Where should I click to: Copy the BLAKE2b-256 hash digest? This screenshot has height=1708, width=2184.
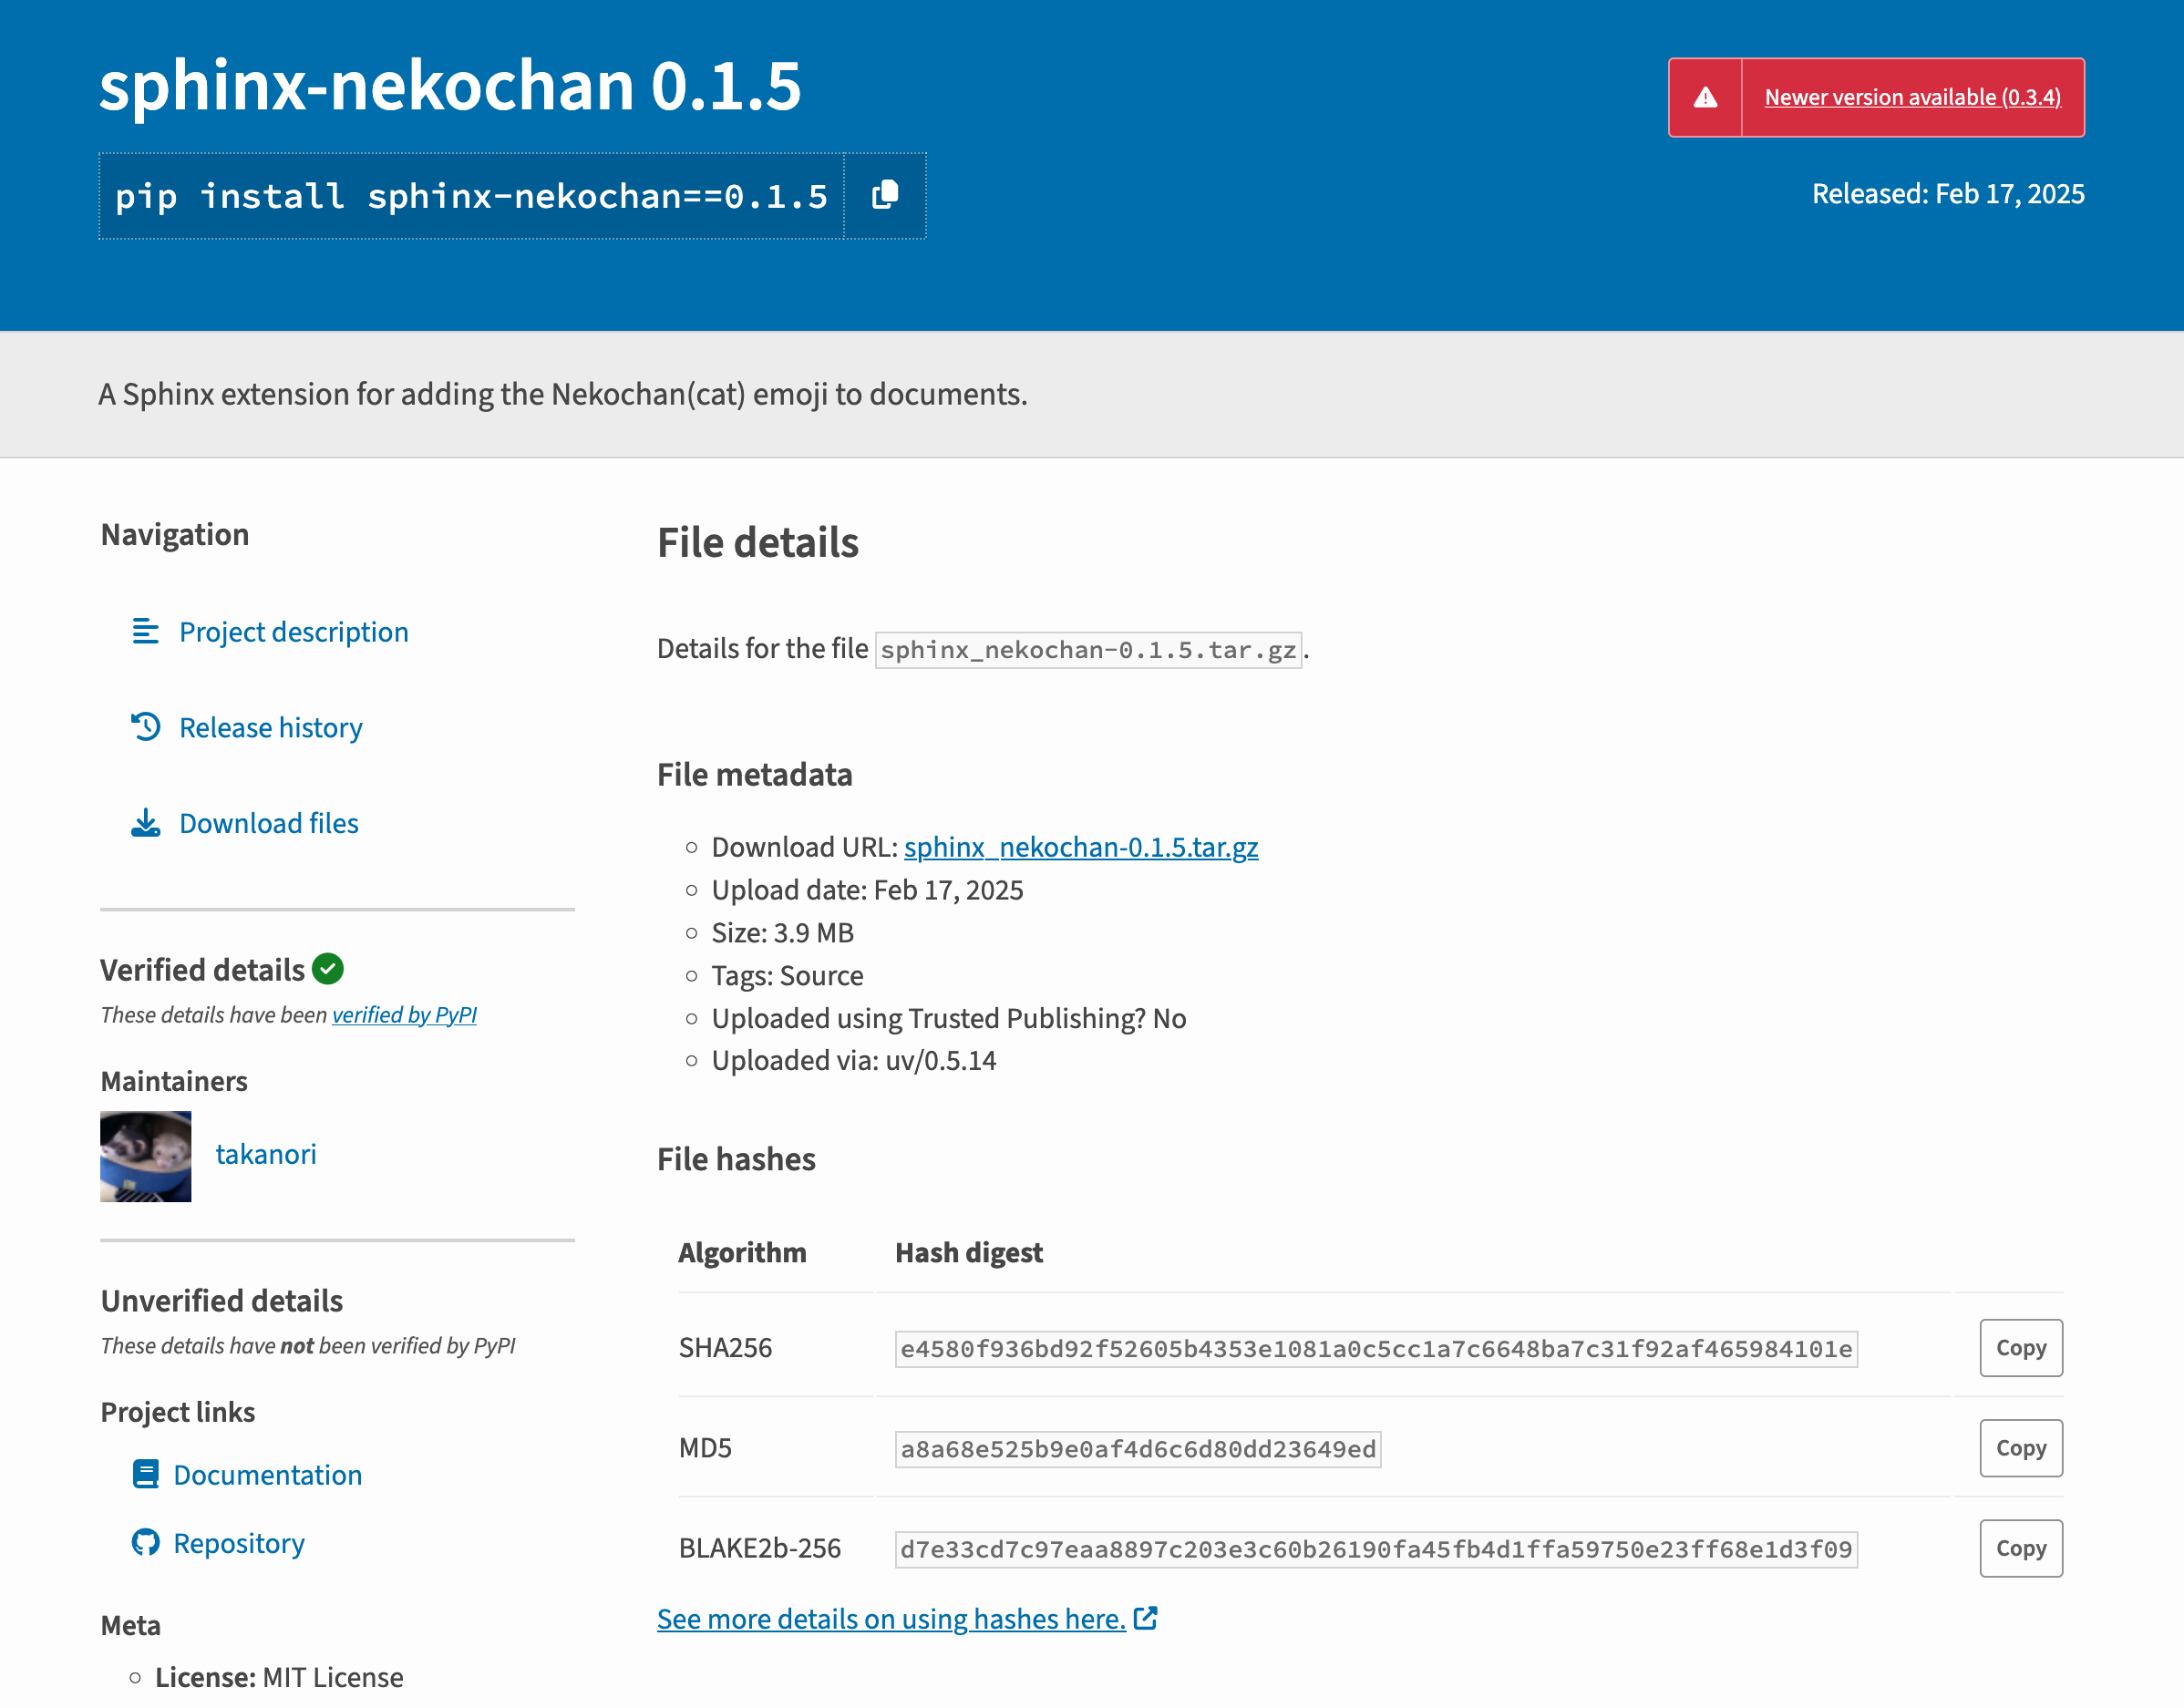[x=2020, y=1548]
